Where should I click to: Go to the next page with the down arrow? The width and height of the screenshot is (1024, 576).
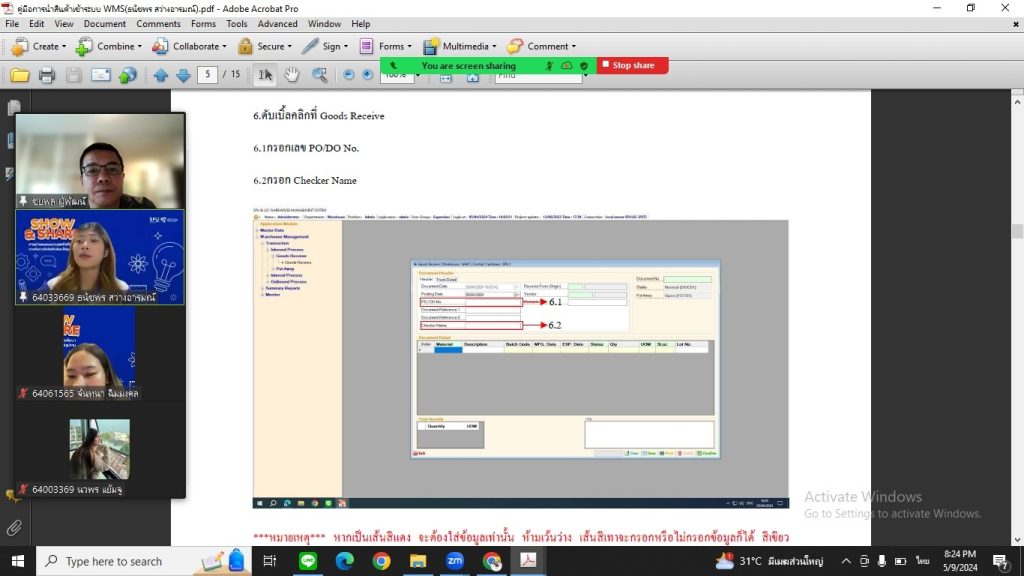point(184,75)
